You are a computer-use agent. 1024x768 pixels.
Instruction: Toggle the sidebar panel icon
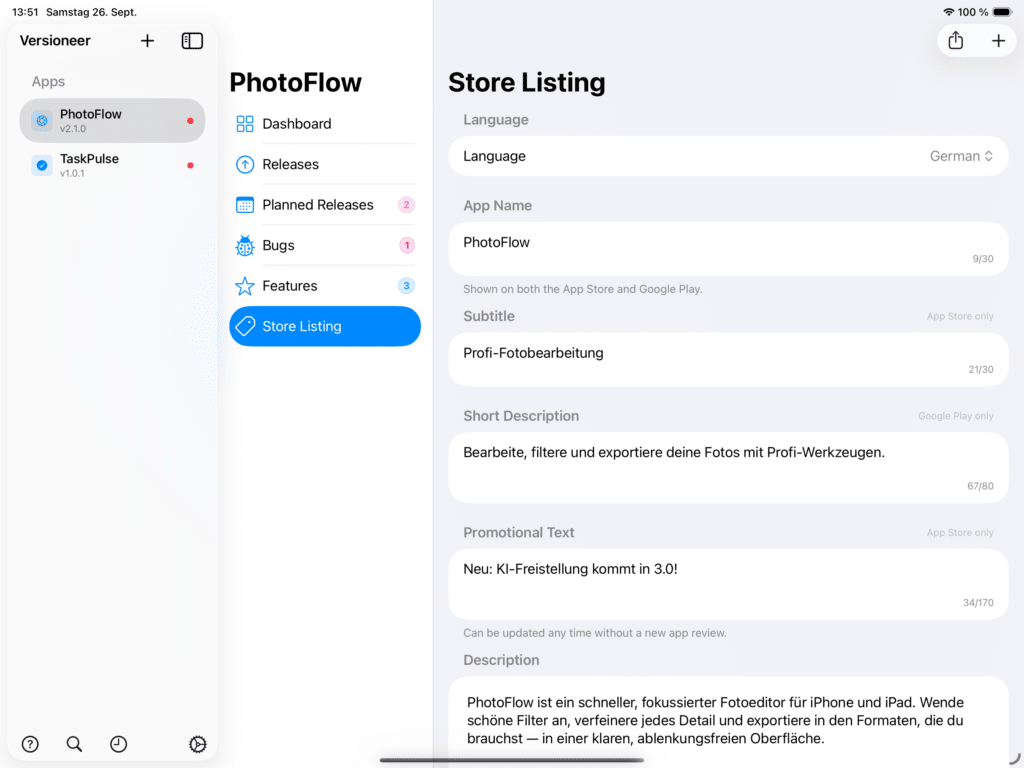point(192,40)
